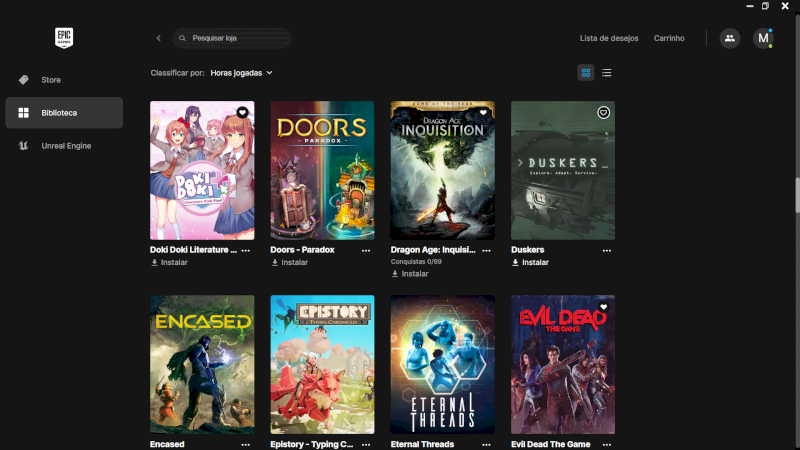Install Dragon Age Inquisition
Viewport: 800px width, 450px height.
[410, 274]
